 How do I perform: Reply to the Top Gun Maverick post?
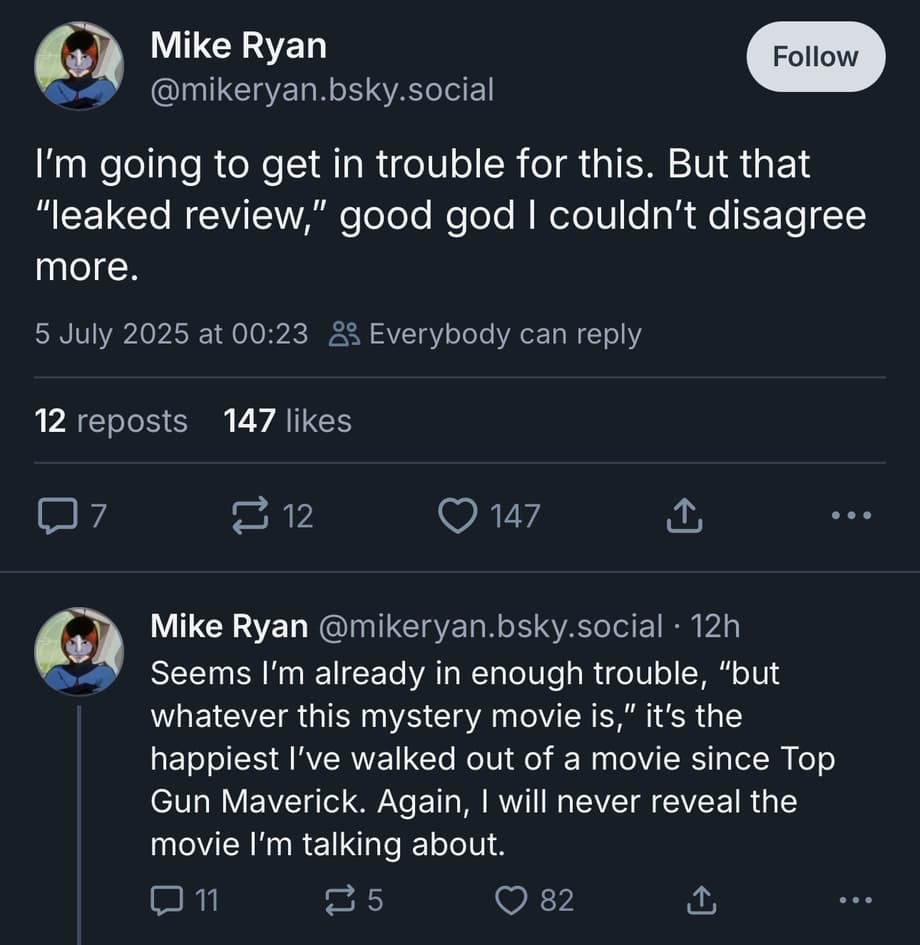tap(164, 901)
